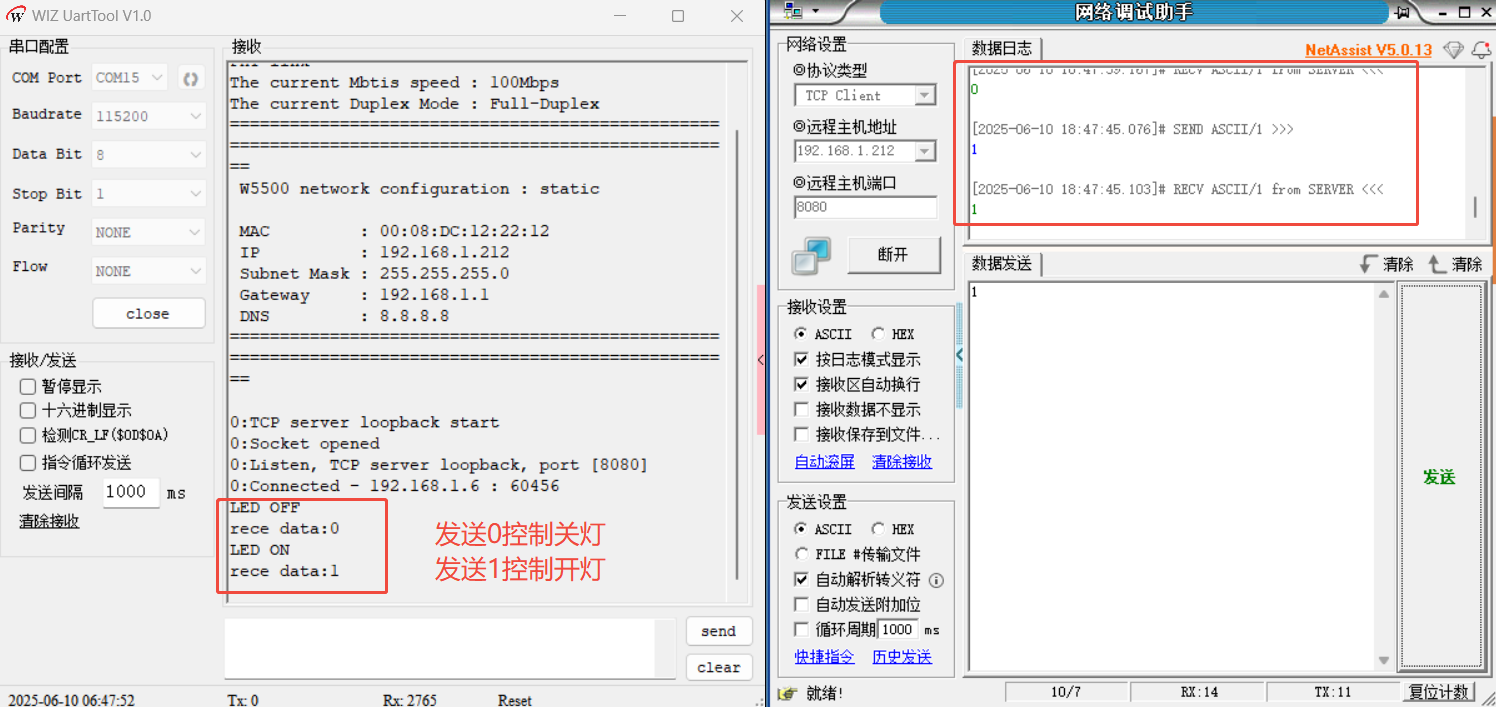1496x707 pixels.
Task: Open the NetAssist system menu icon
Action: [x=794, y=11]
